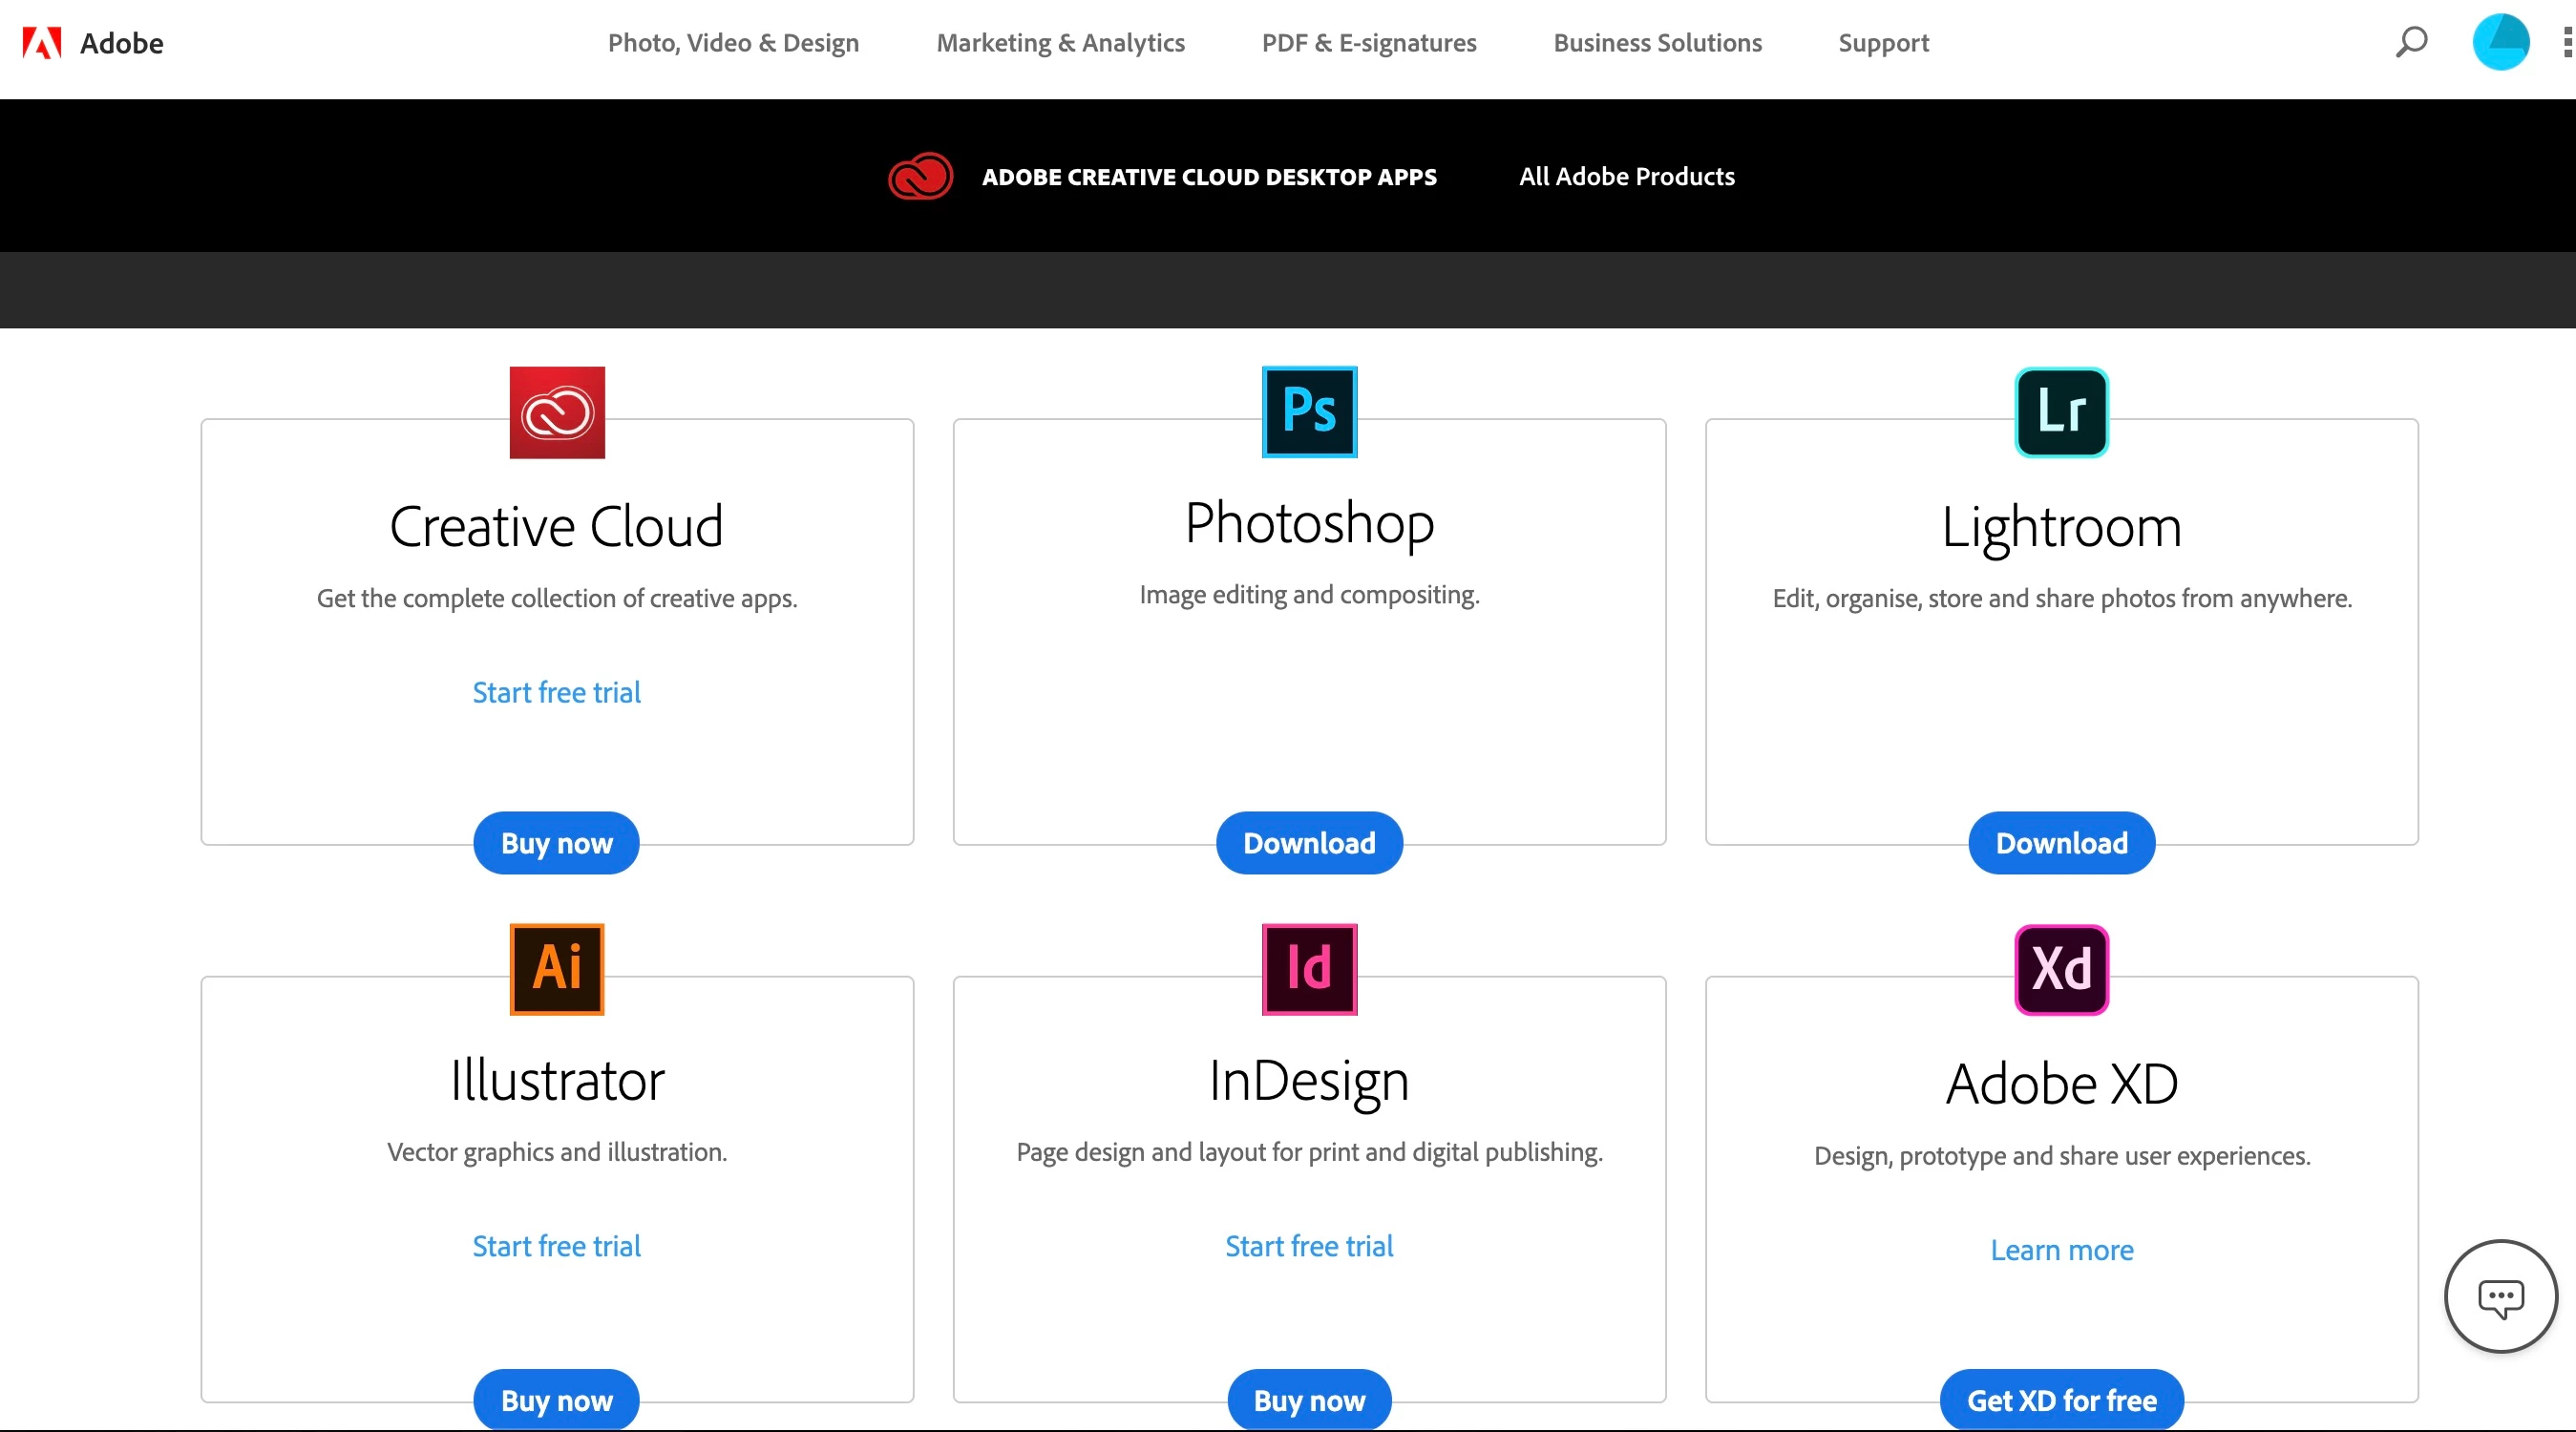The image size is (2576, 1432).
Task: Click Start free trial under Creative Cloud
Action: [x=557, y=692]
